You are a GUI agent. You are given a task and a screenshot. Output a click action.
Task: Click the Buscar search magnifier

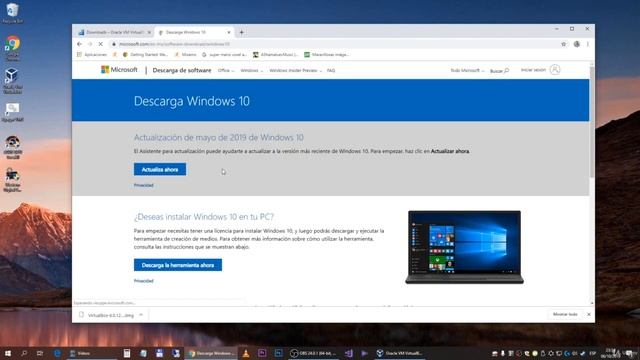506,71
